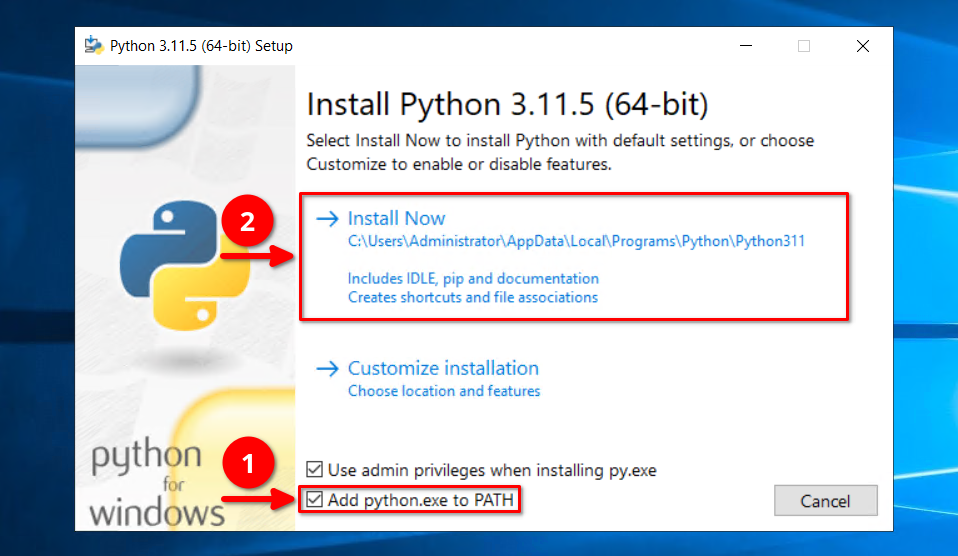Screen dimensions: 958x556
Task: Click the maximize button of Setup window
Action: [804, 46]
